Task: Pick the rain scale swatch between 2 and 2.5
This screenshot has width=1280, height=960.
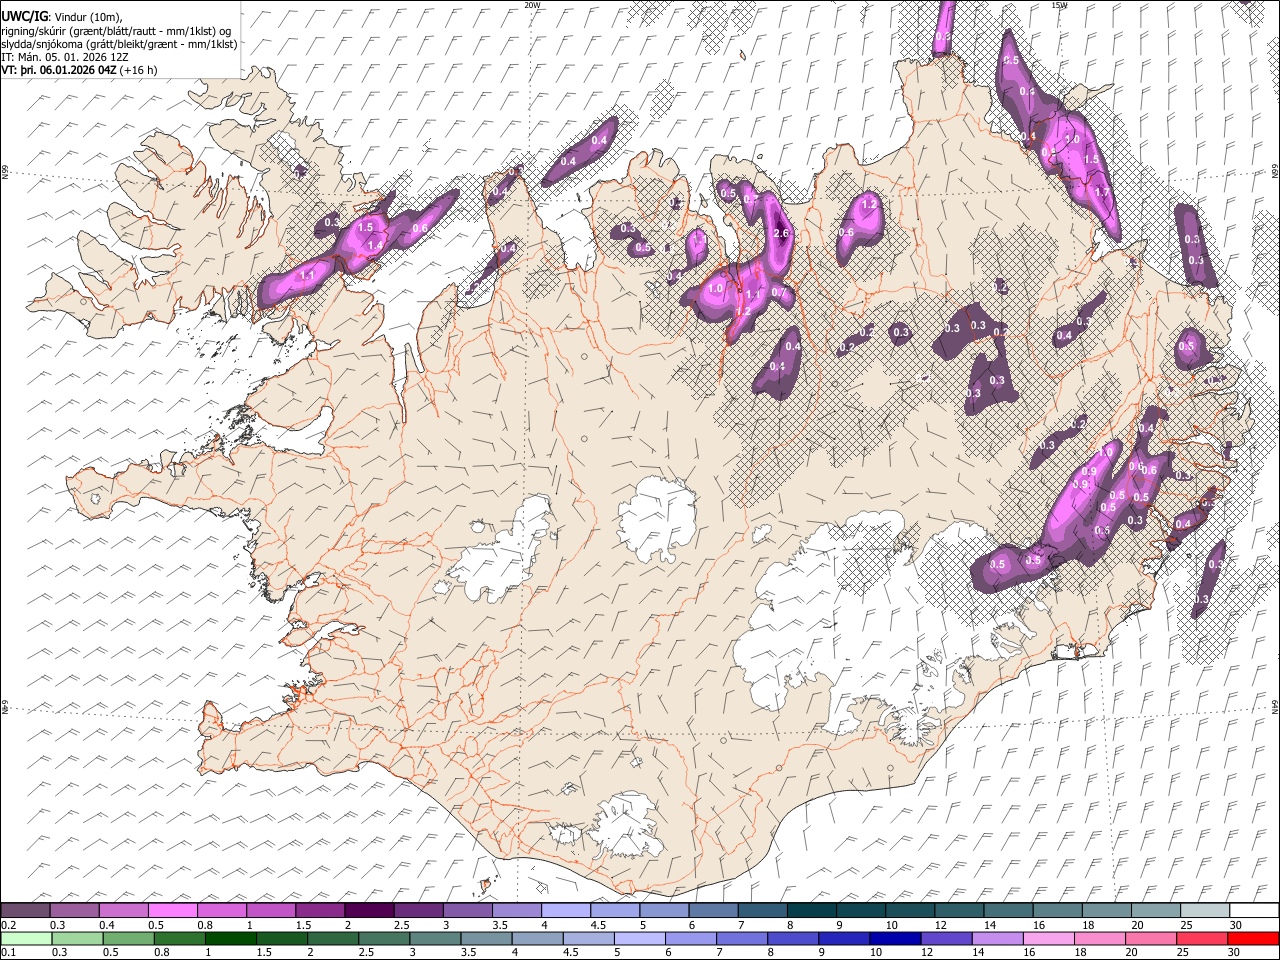Action: pos(333,938)
